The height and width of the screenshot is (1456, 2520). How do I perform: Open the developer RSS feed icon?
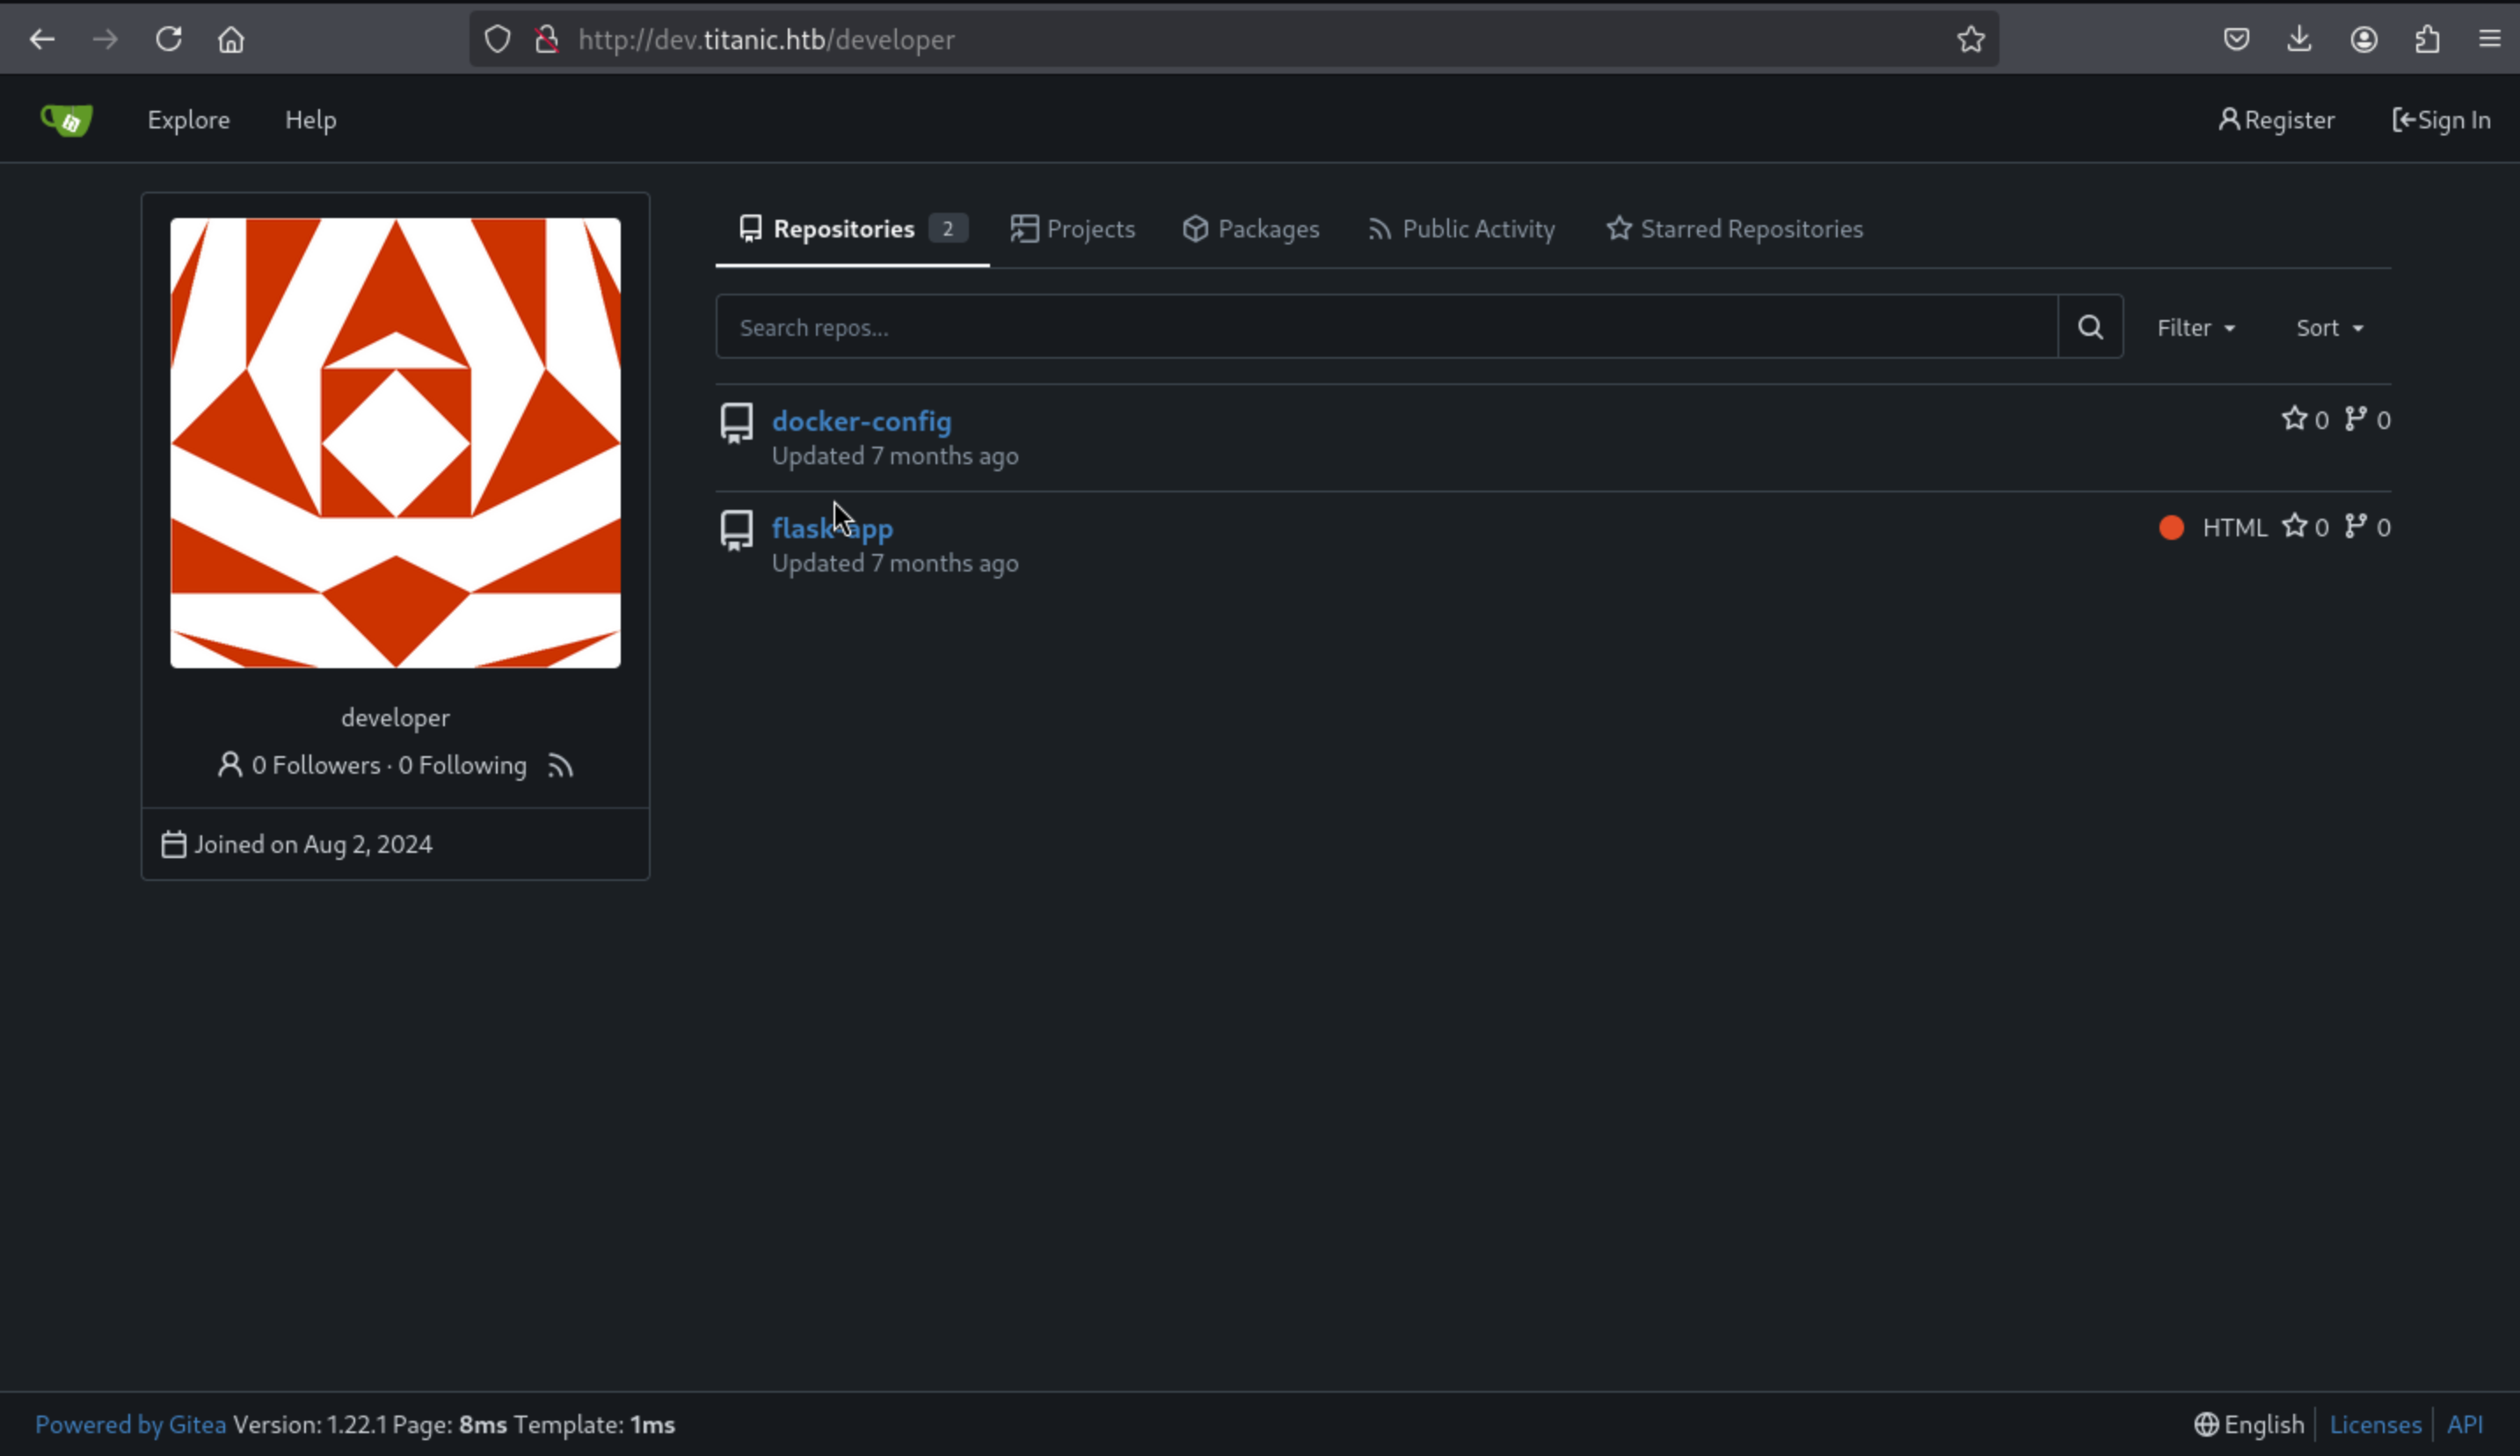pos(560,766)
